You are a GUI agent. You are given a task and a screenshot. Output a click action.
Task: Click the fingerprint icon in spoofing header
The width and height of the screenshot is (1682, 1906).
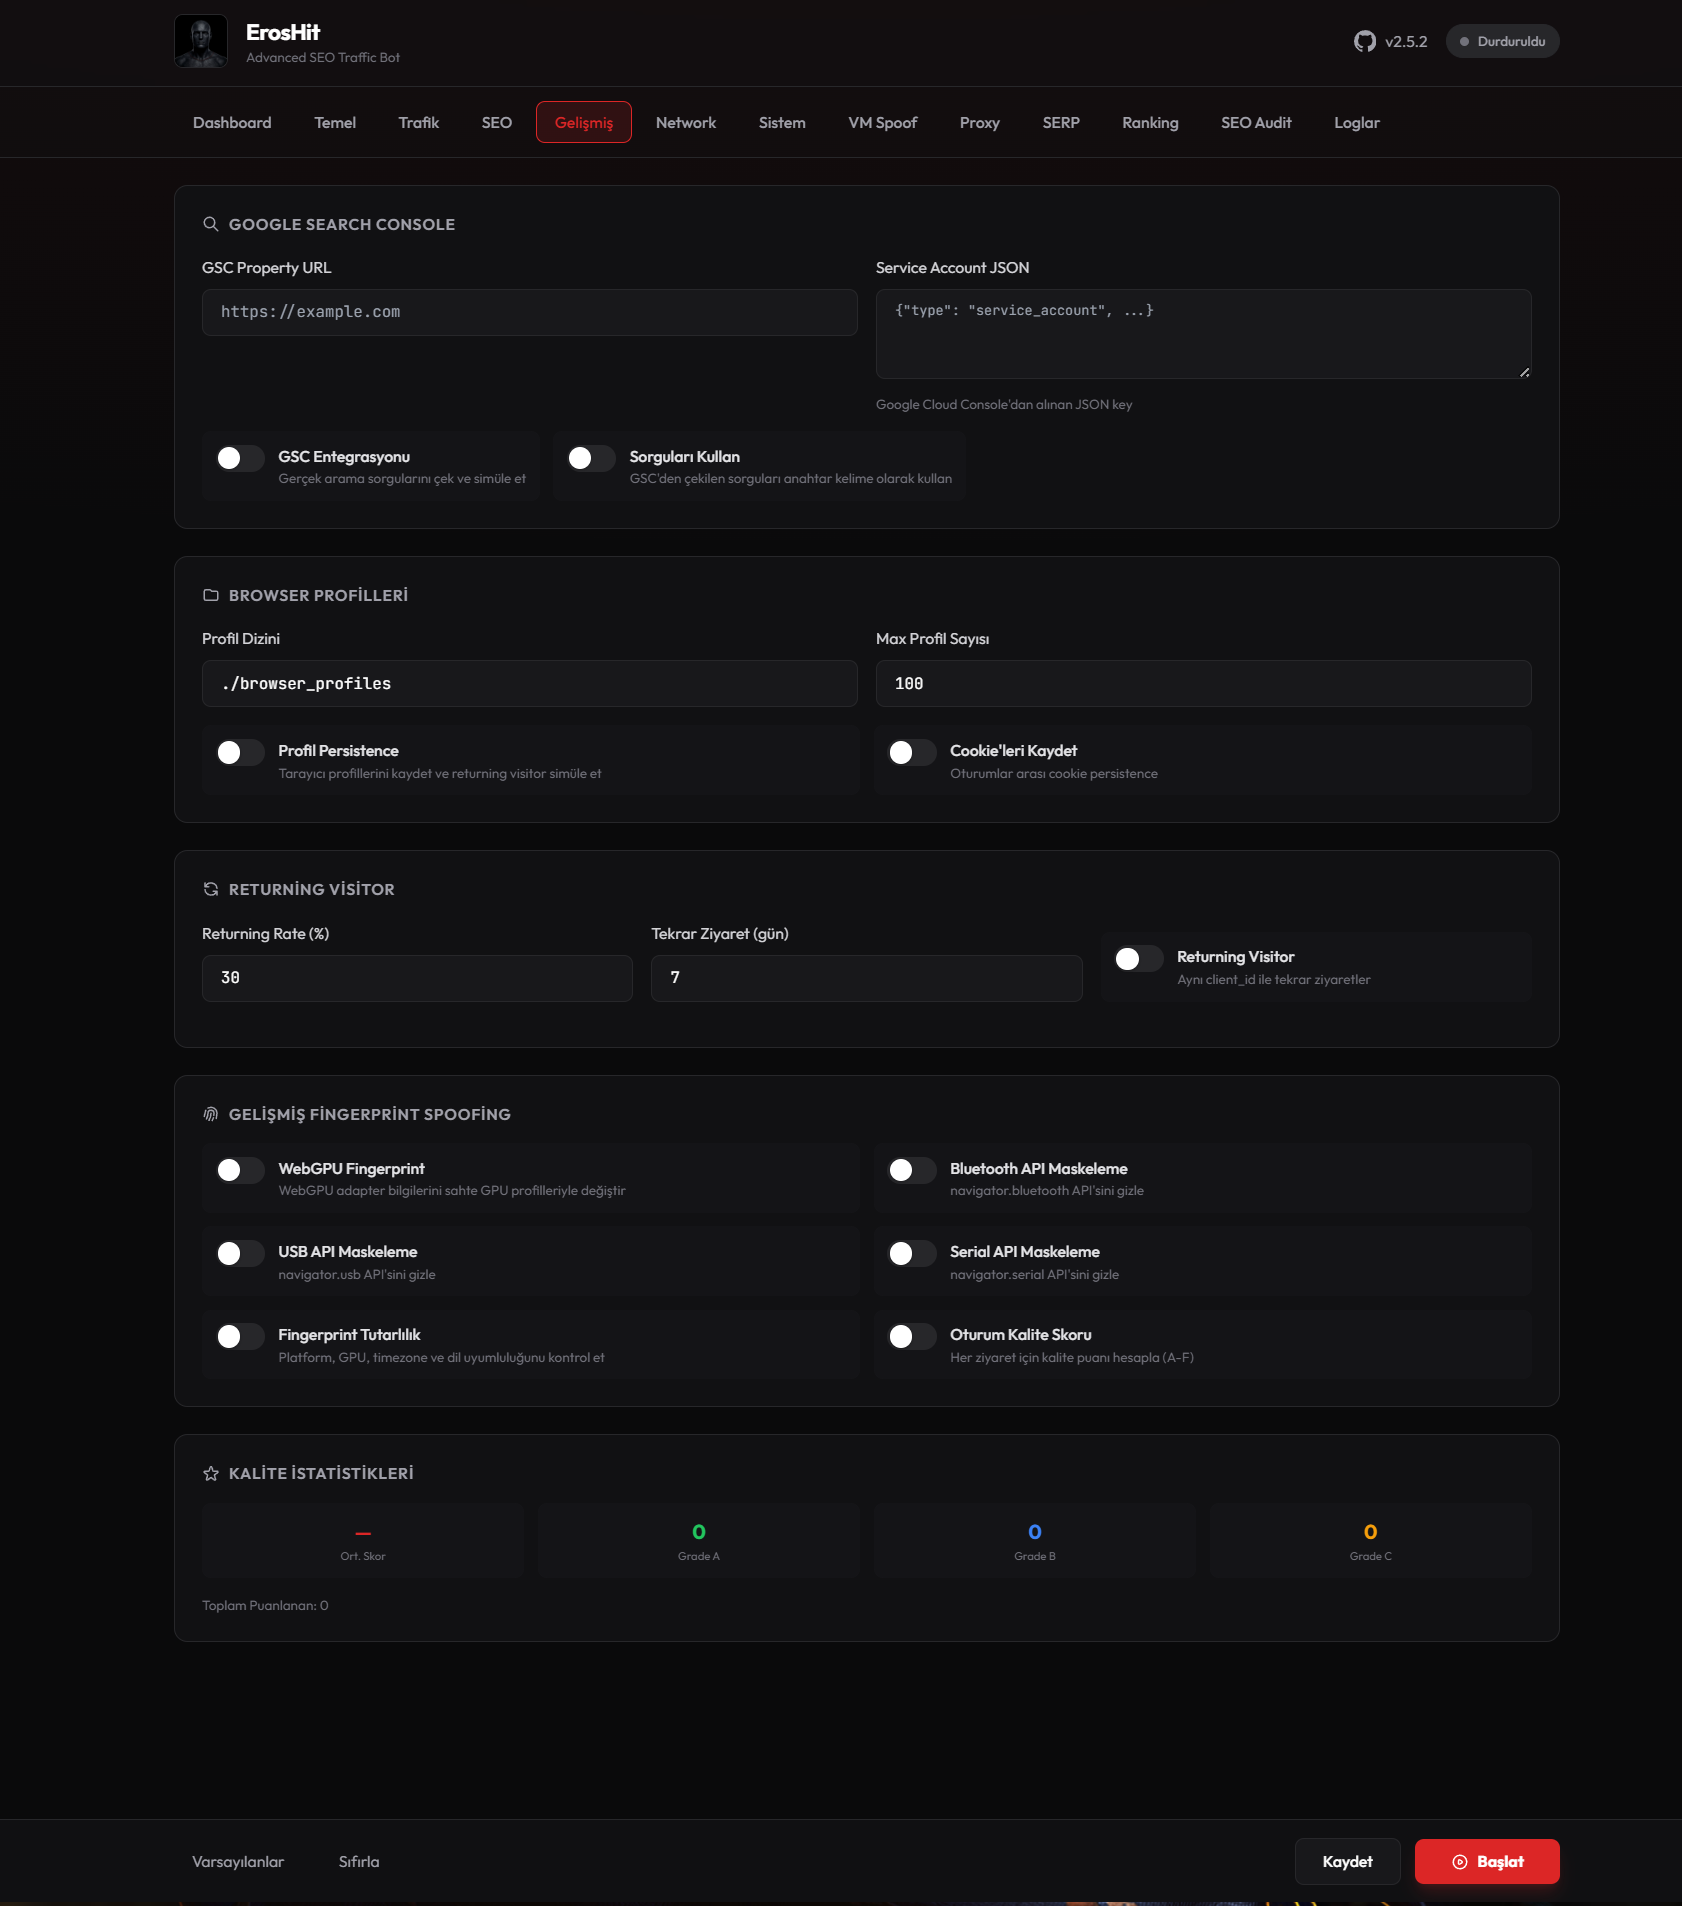pos(211,1115)
